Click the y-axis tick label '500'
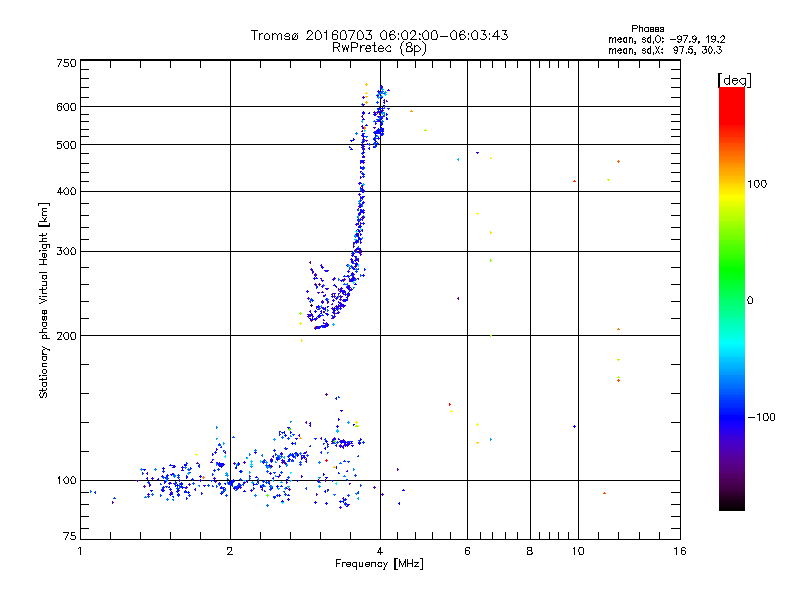The image size is (800, 600). point(66,145)
